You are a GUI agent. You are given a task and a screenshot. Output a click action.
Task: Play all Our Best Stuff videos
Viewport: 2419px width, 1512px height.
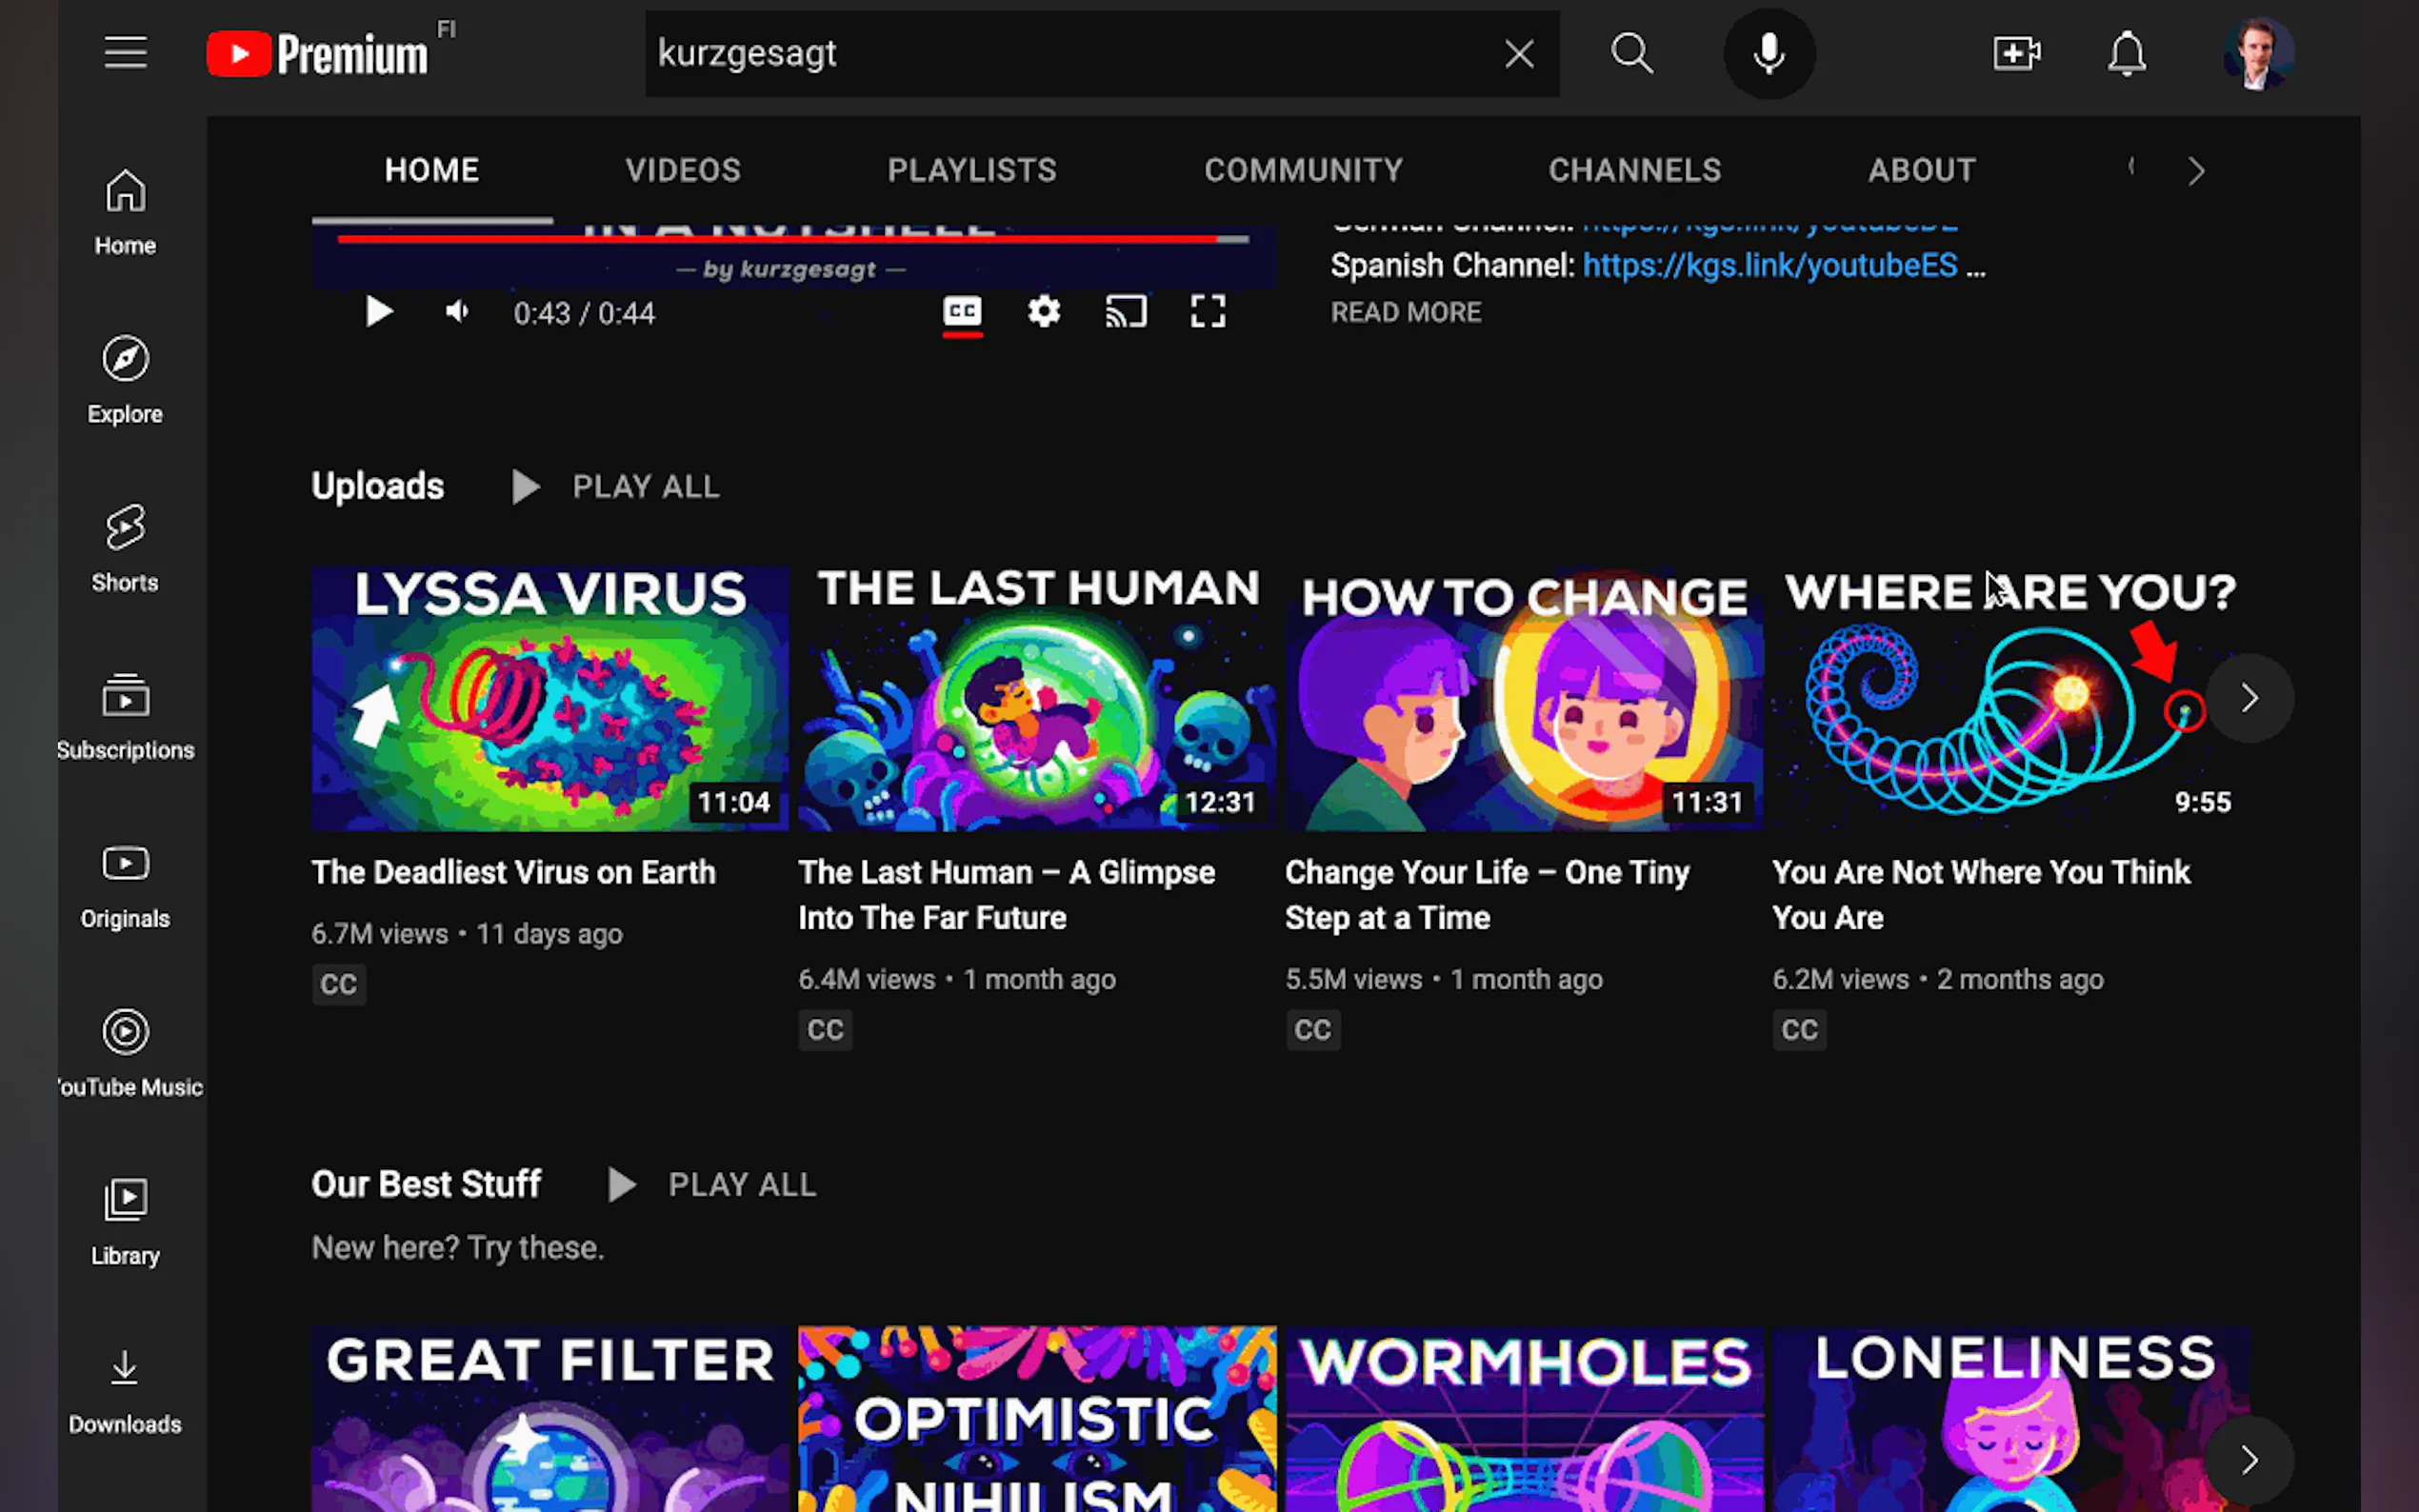(712, 1185)
